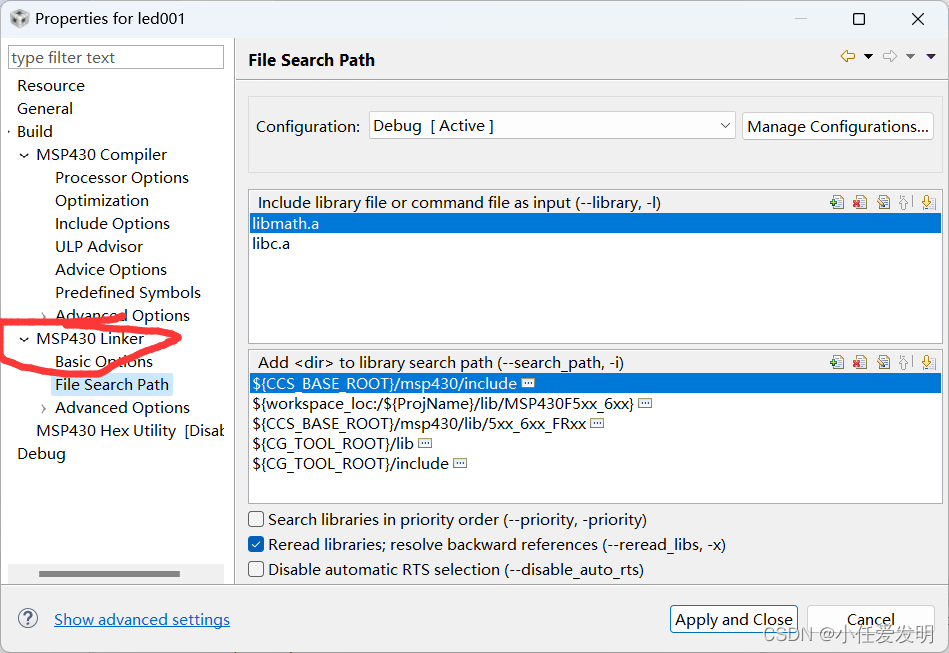Add a directory to --search_path list
The image size is (949, 653).
837,363
